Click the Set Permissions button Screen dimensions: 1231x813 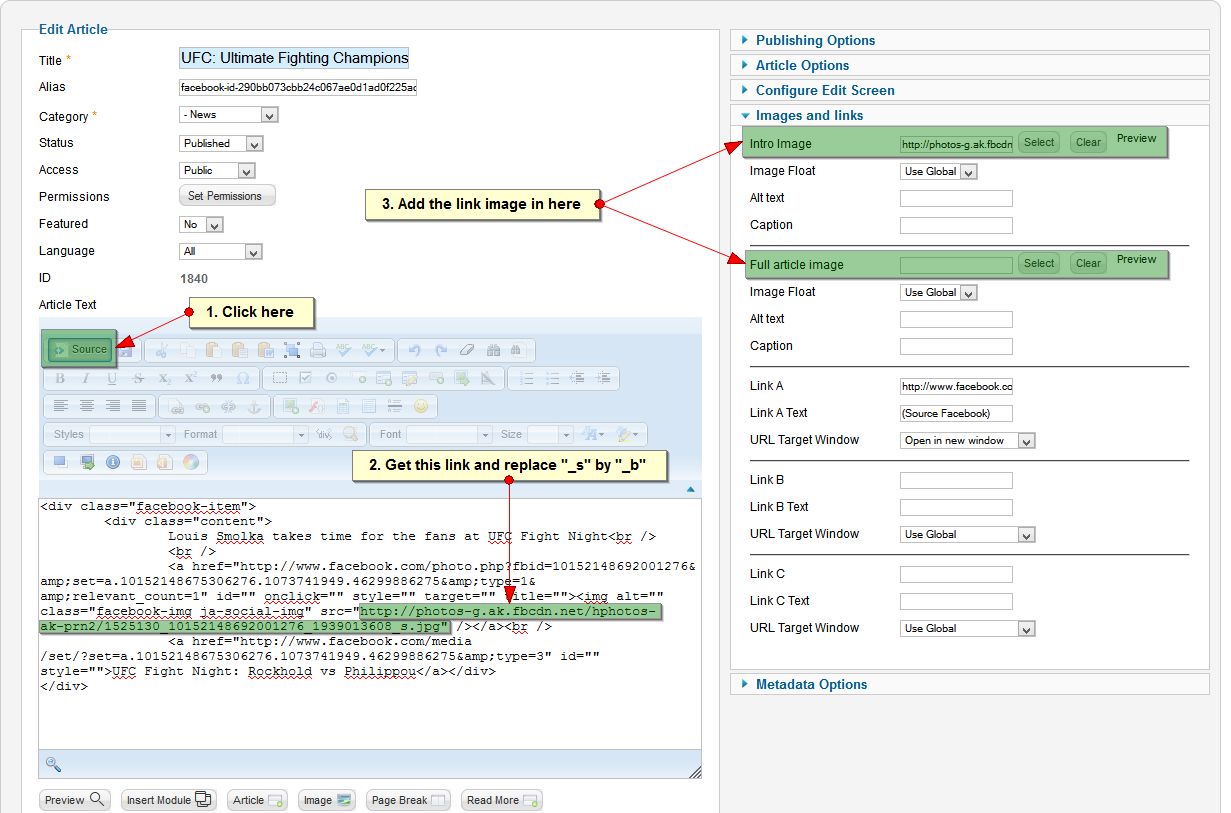226,196
